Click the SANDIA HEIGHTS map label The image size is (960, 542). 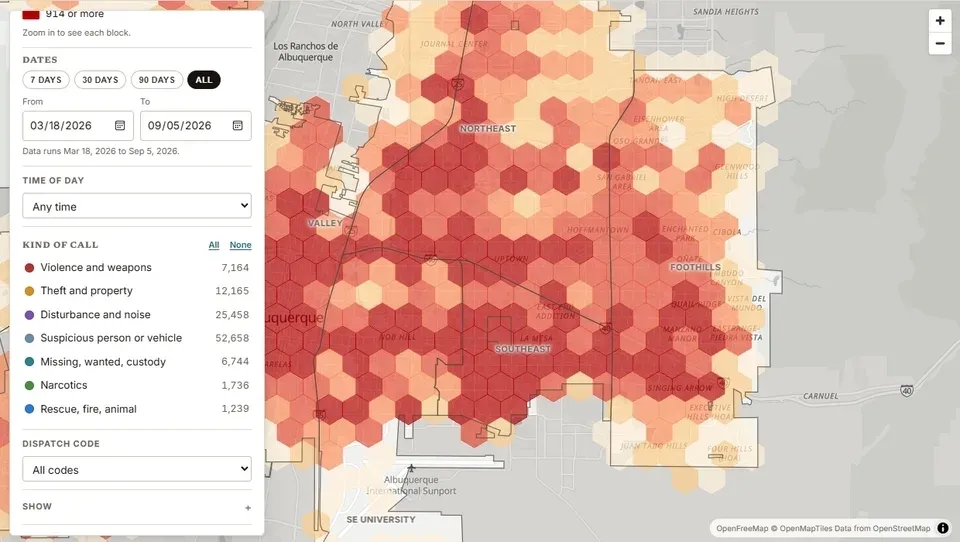(x=726, y=12)
